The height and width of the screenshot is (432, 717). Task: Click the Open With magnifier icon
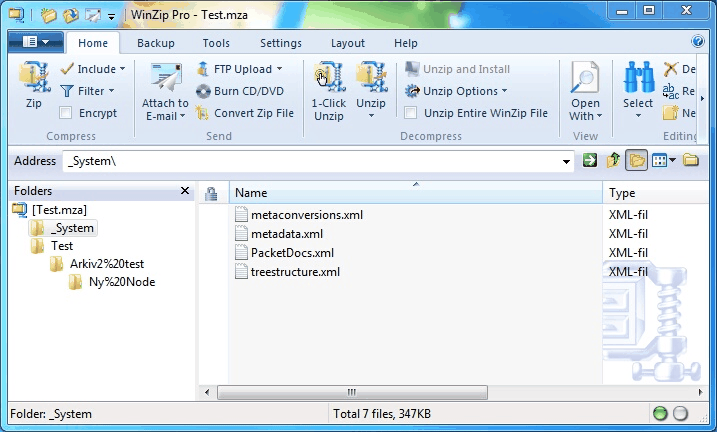(x=585, y=78)
